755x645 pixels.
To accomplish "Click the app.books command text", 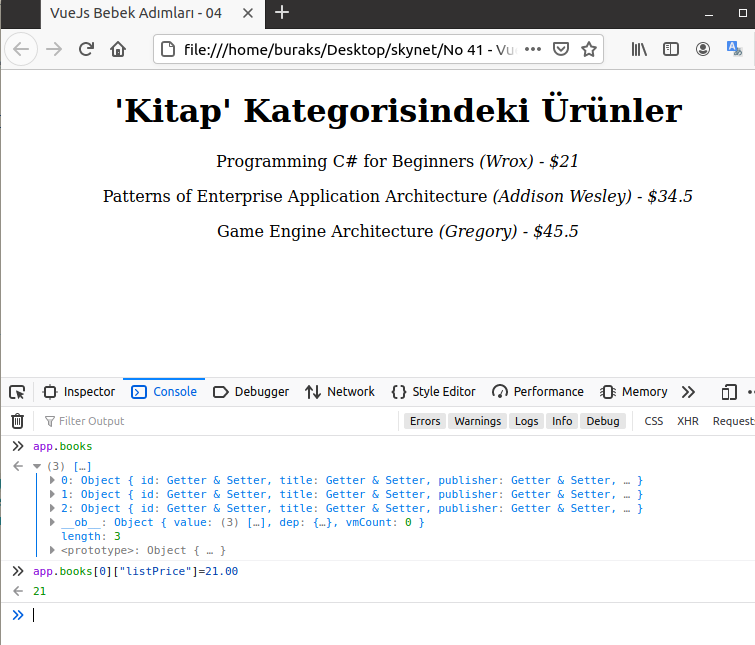I will point(63,446).
